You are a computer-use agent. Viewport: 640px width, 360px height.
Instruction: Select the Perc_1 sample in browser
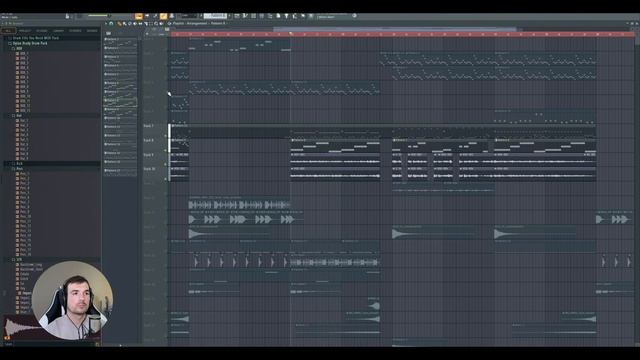24,173
